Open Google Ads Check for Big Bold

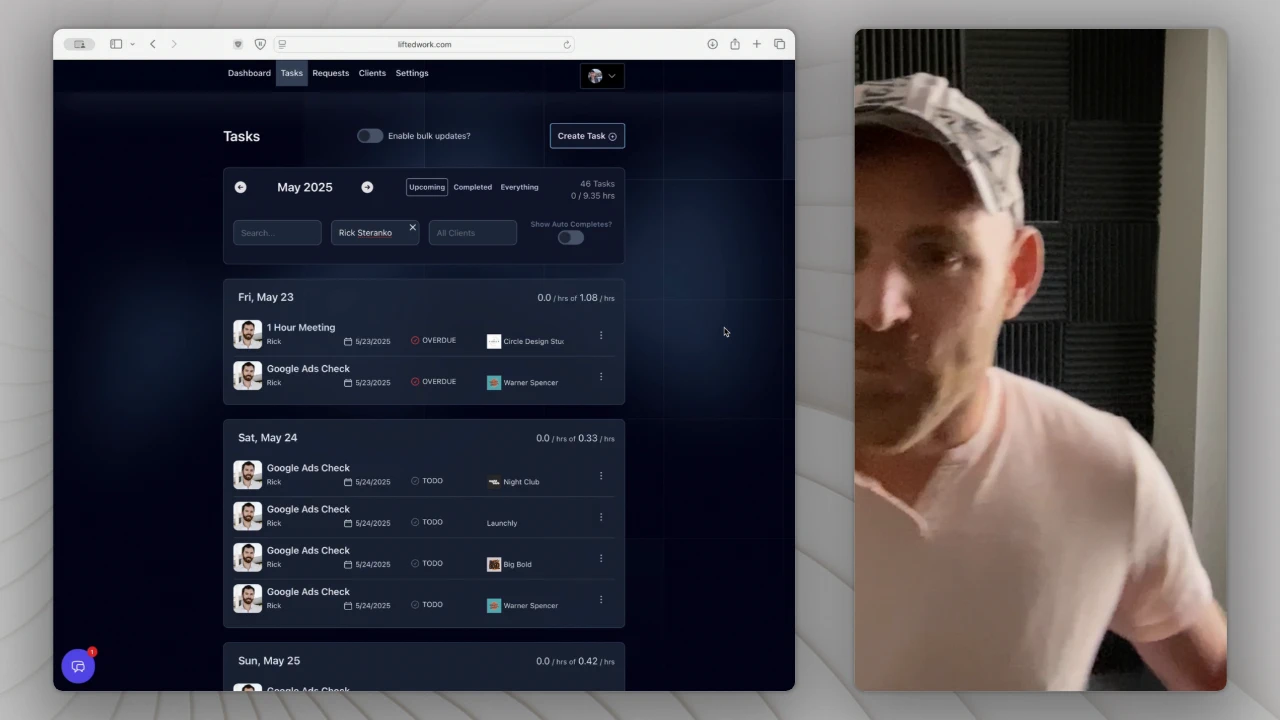click(308, 550)
